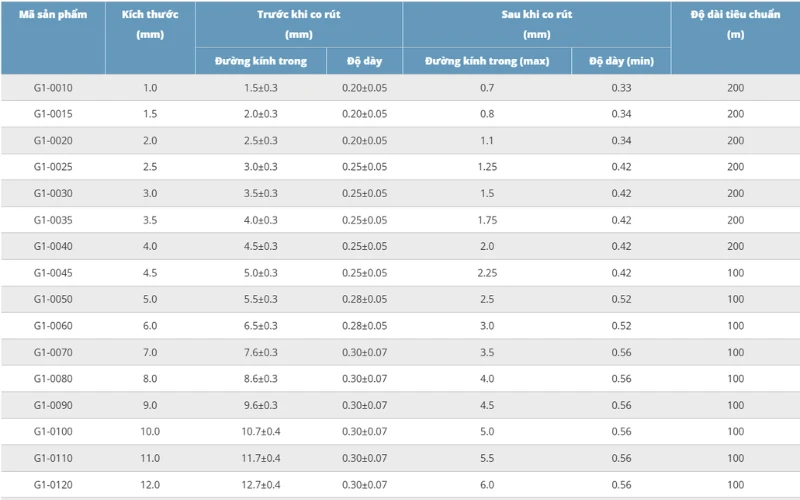Select the 1.75 max inner diameter value

(x=487, y=220)
